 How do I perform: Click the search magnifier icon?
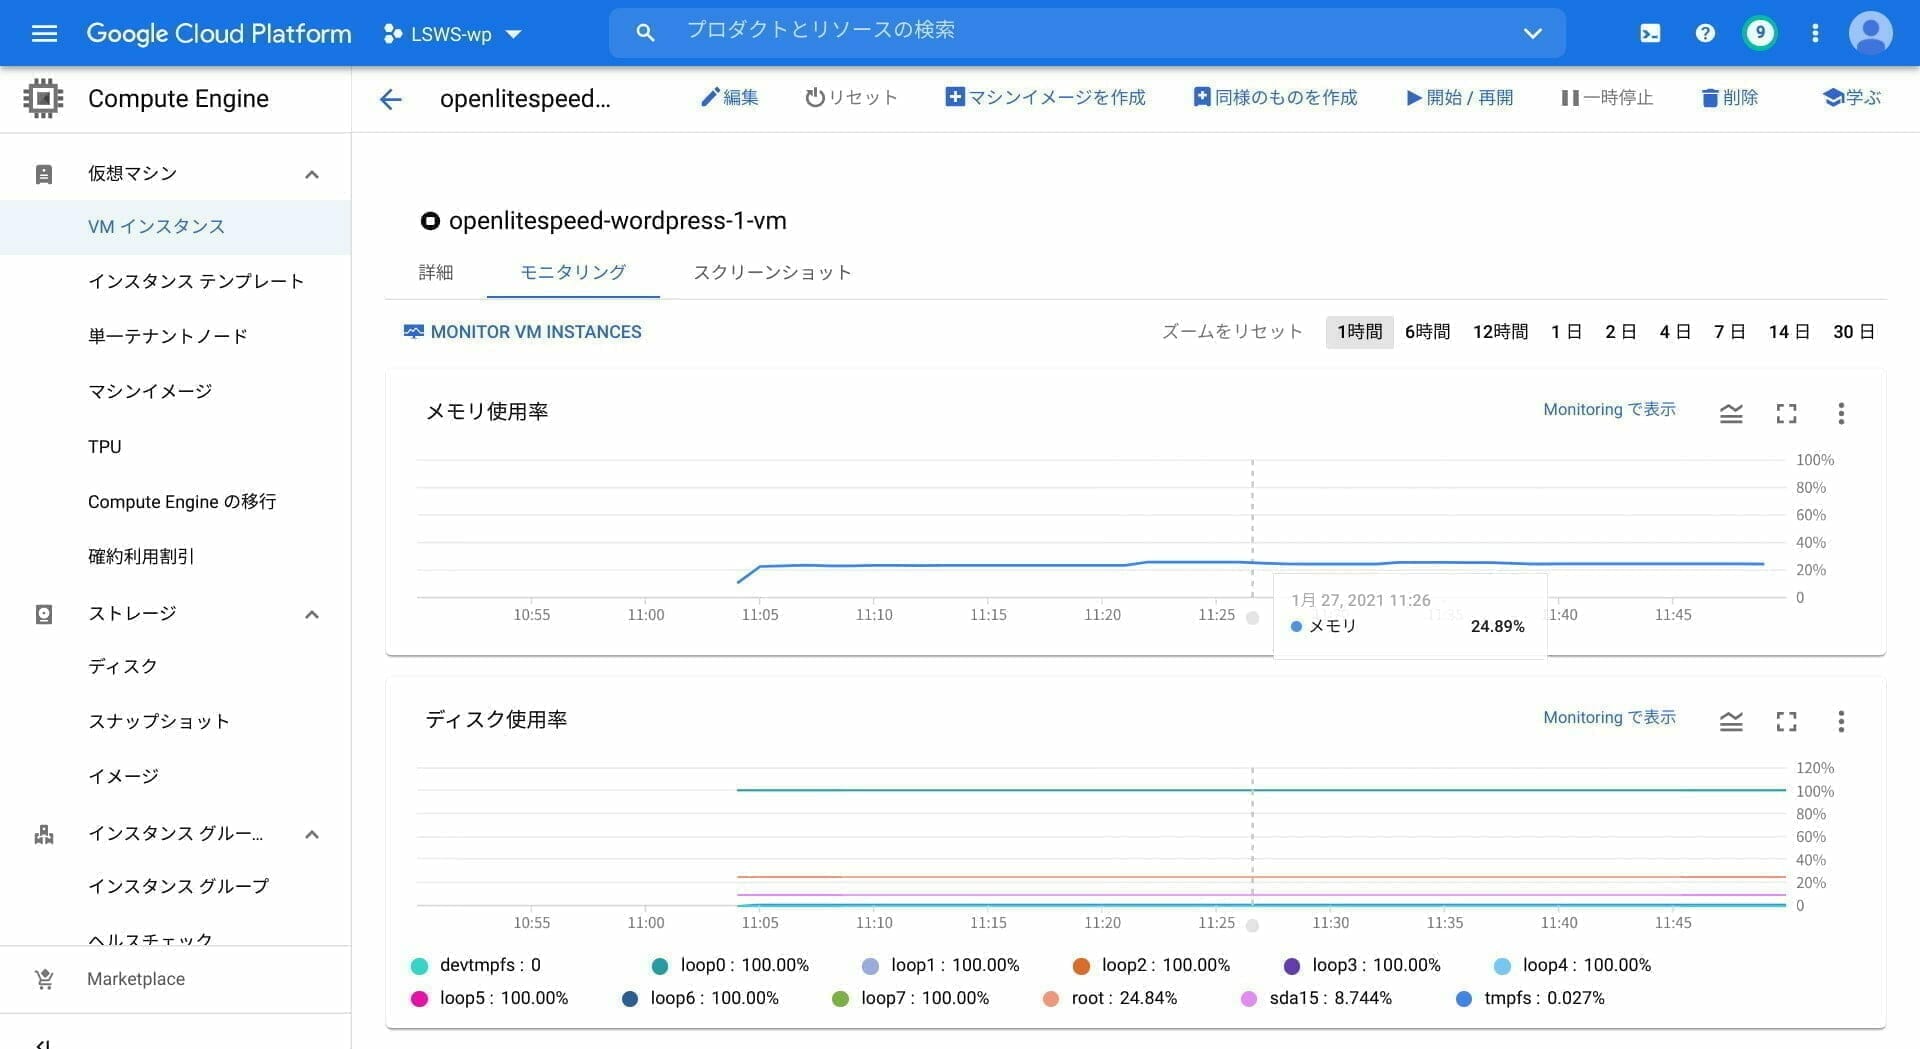tap(645, 33)
